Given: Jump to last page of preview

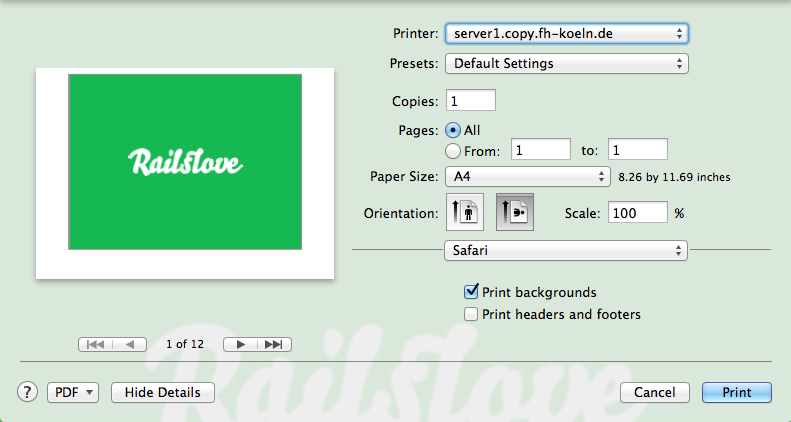Looking at the screenshot, I should pyautogui.click(x=274, y=344).
